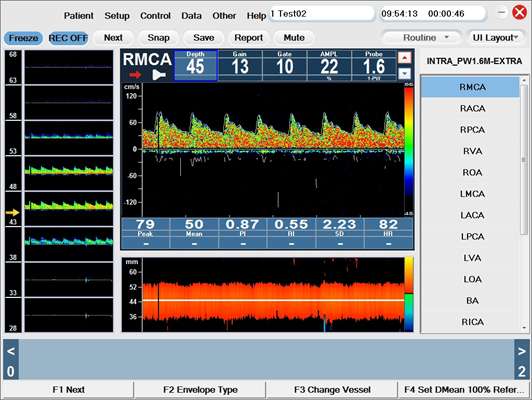Select LOA in the vessel list

coord(470,280)
